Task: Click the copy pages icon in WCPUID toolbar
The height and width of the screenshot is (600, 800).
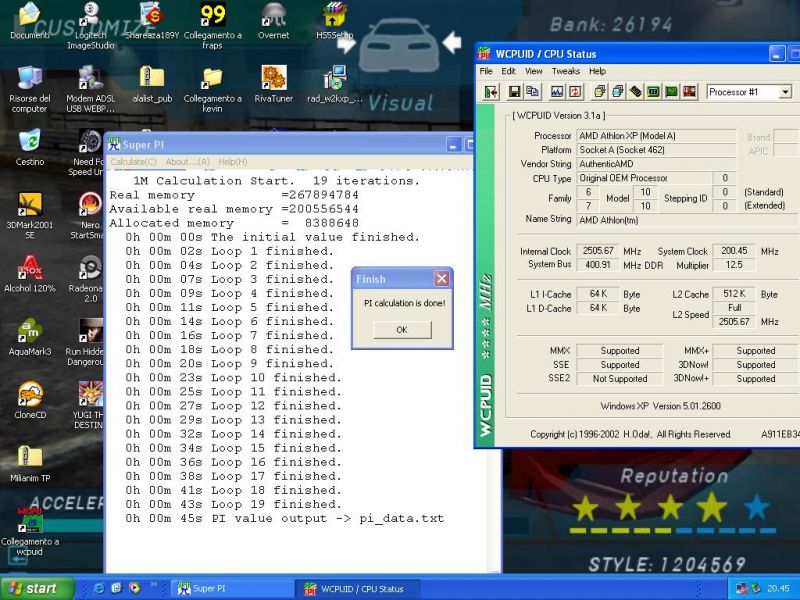Action: 532,92
